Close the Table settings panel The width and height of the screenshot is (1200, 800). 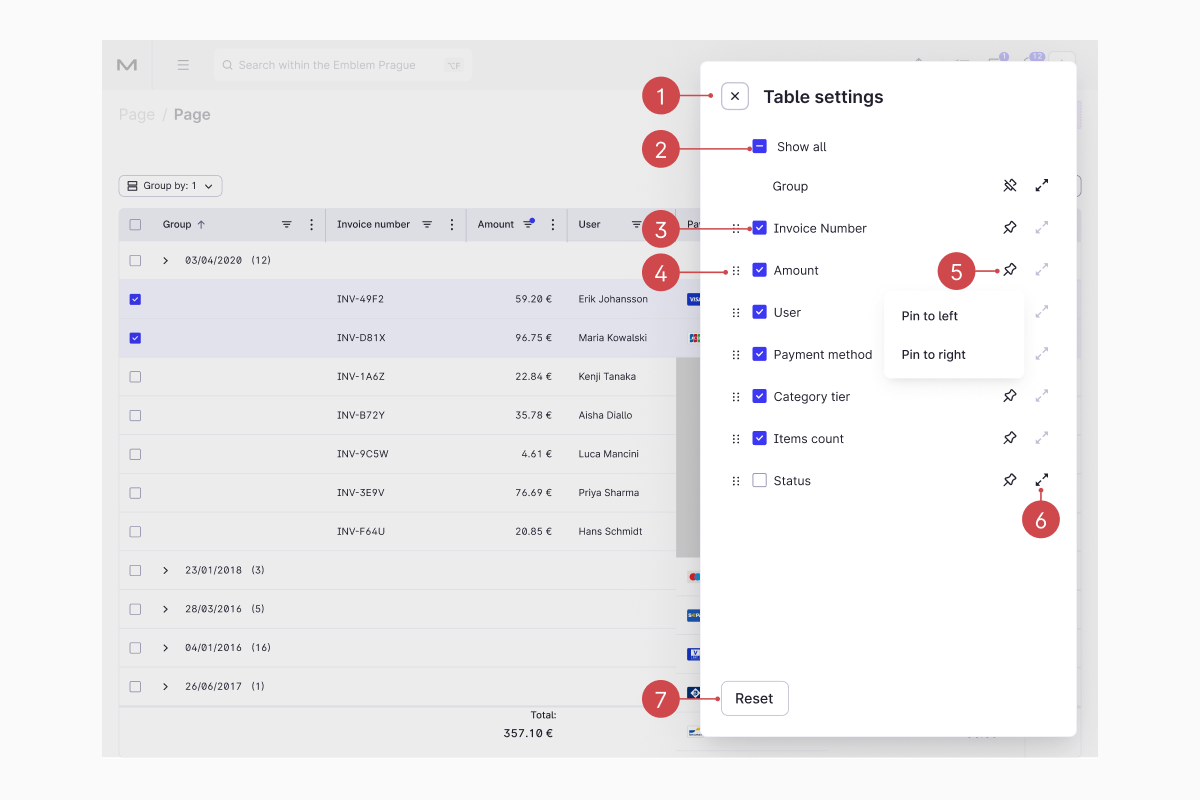[x=735, y=96]
